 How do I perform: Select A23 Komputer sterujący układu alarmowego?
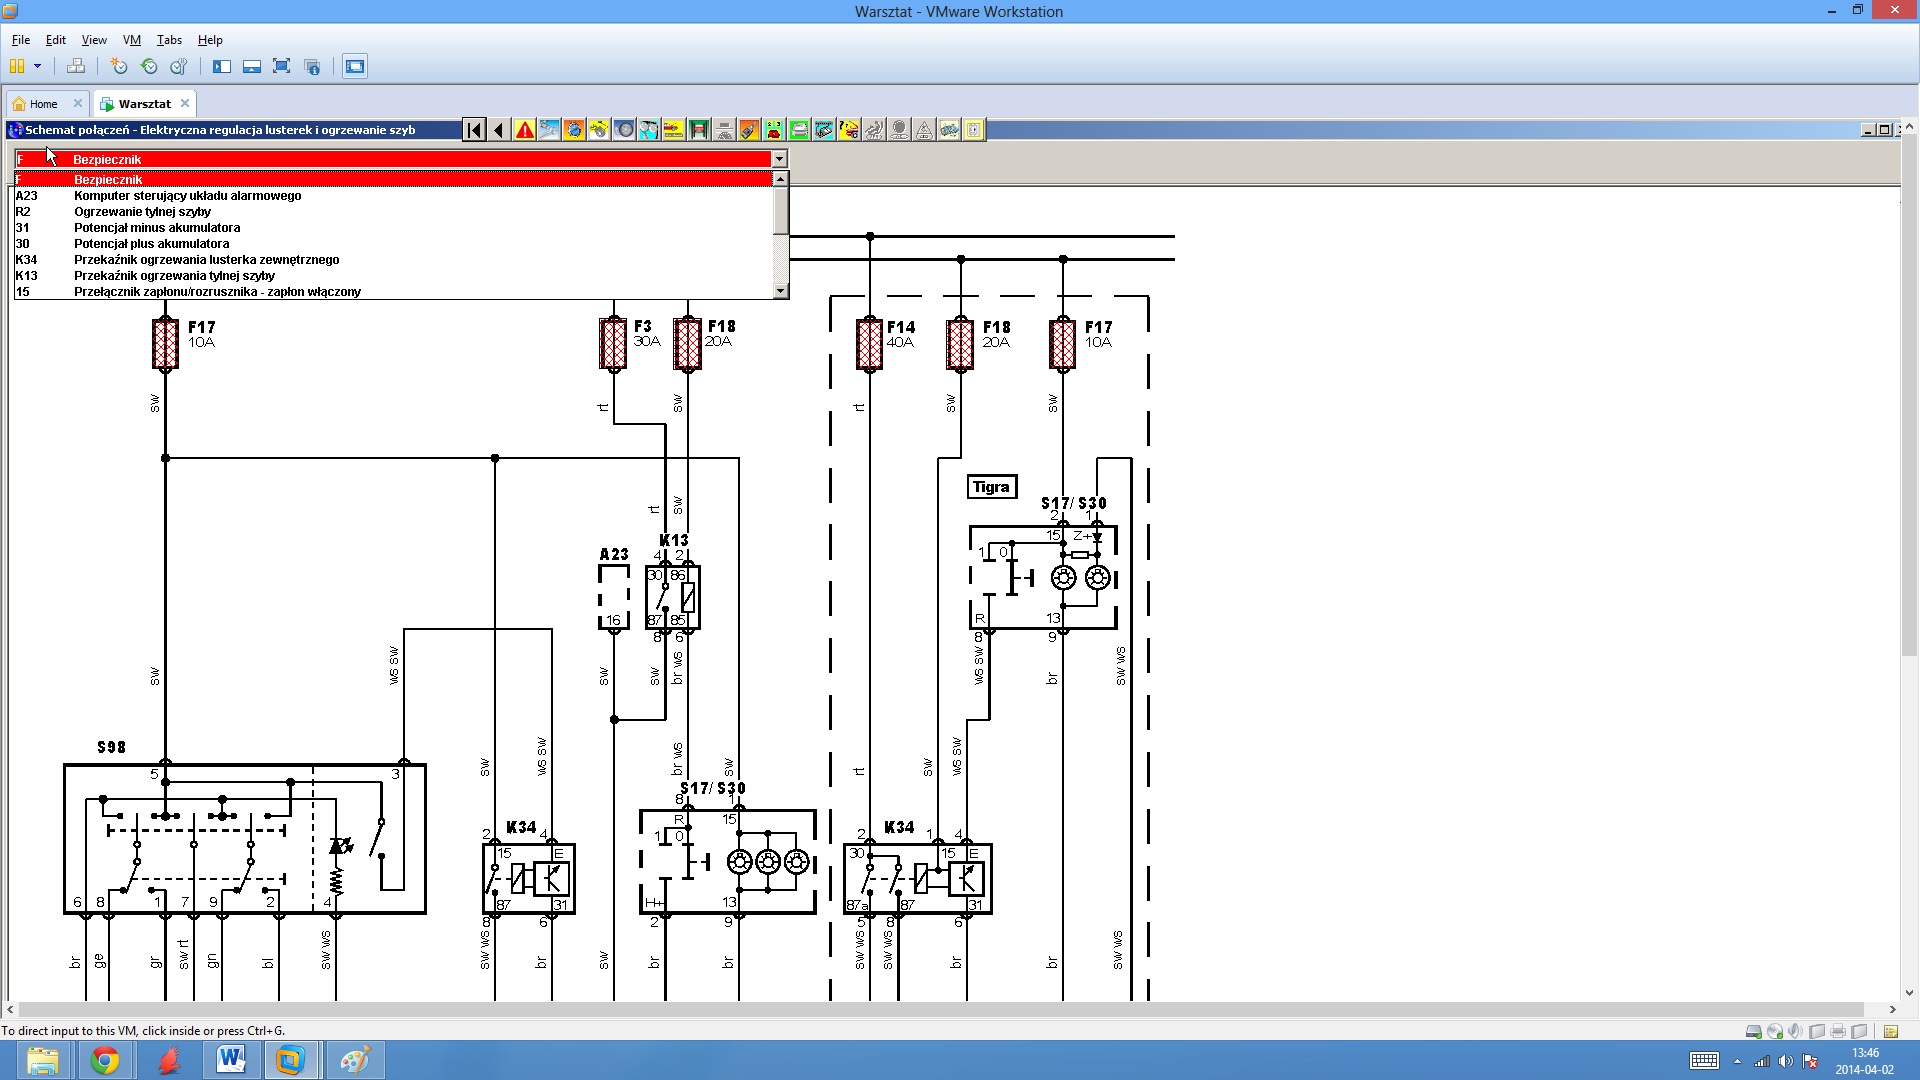(187, 196)
